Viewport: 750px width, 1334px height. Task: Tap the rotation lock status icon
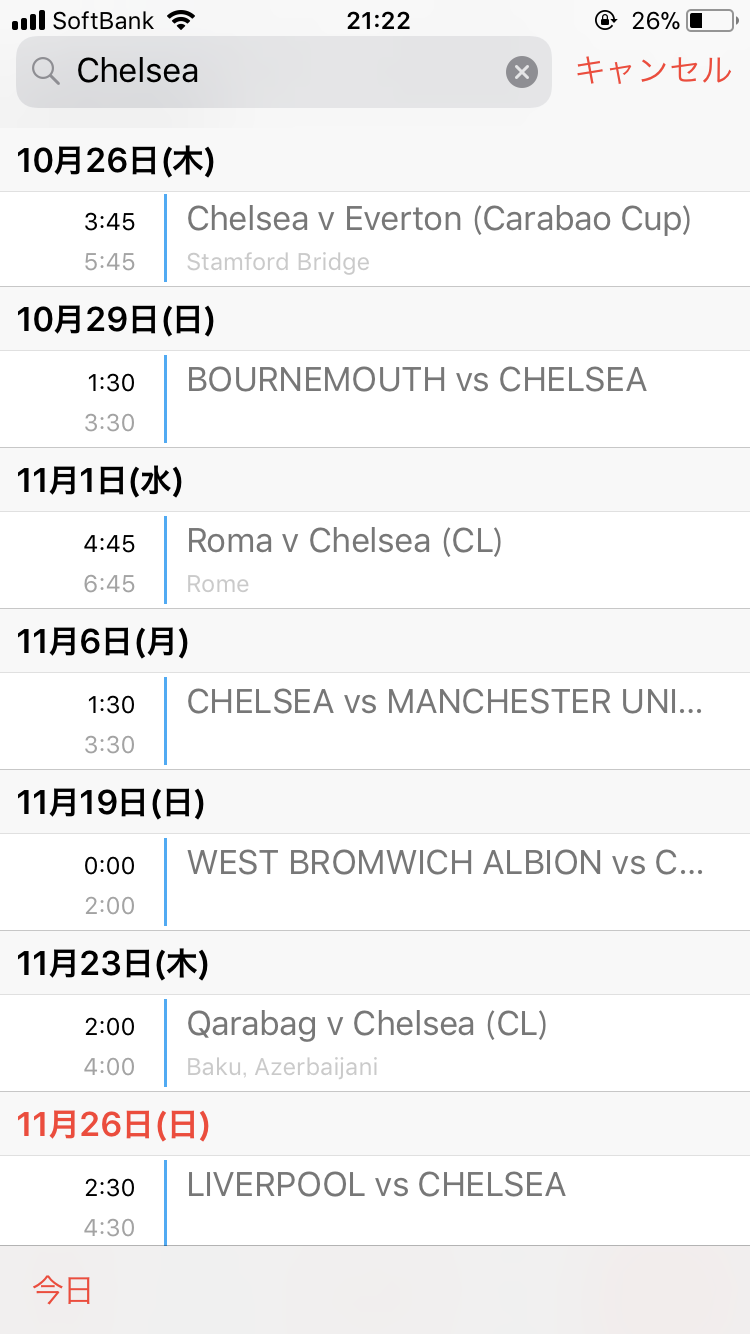tap(605, 20)
